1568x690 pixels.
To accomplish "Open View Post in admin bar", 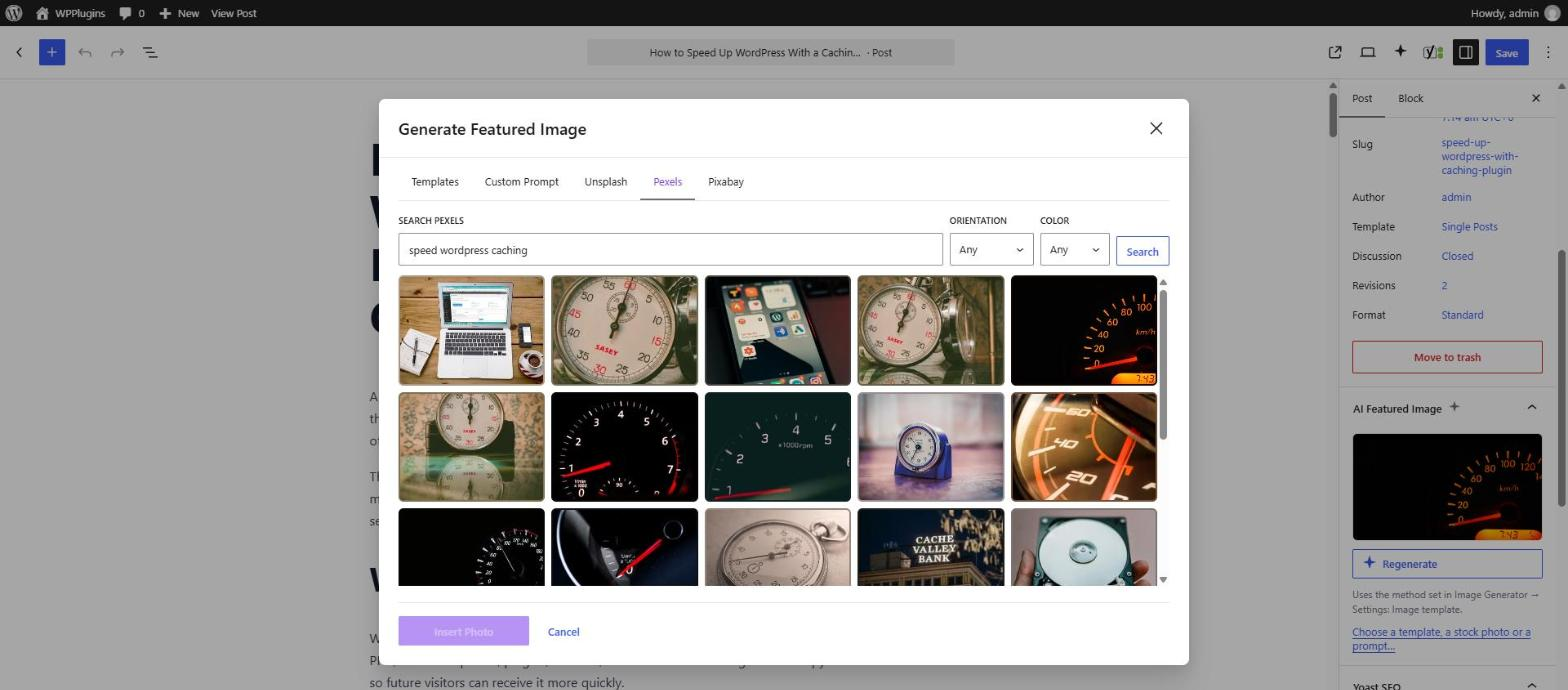I will (x=233, y=13).
